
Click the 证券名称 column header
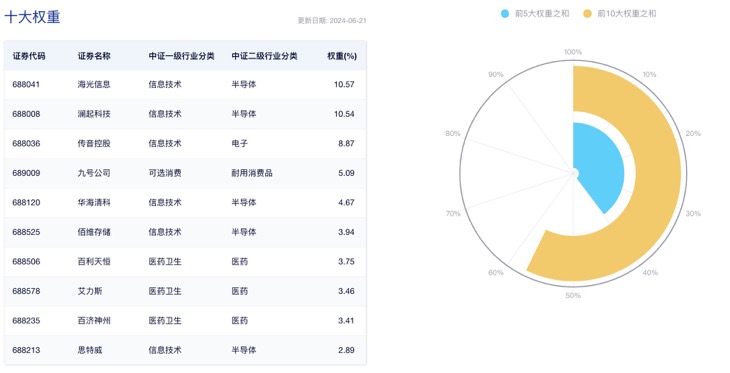[94, 56]
